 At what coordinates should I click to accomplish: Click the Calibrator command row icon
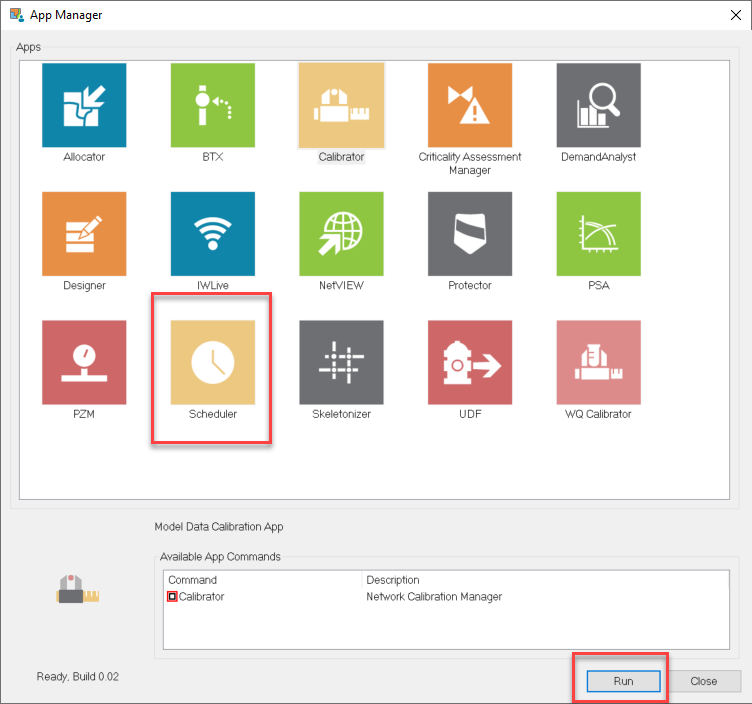click(x=172, y=597)
